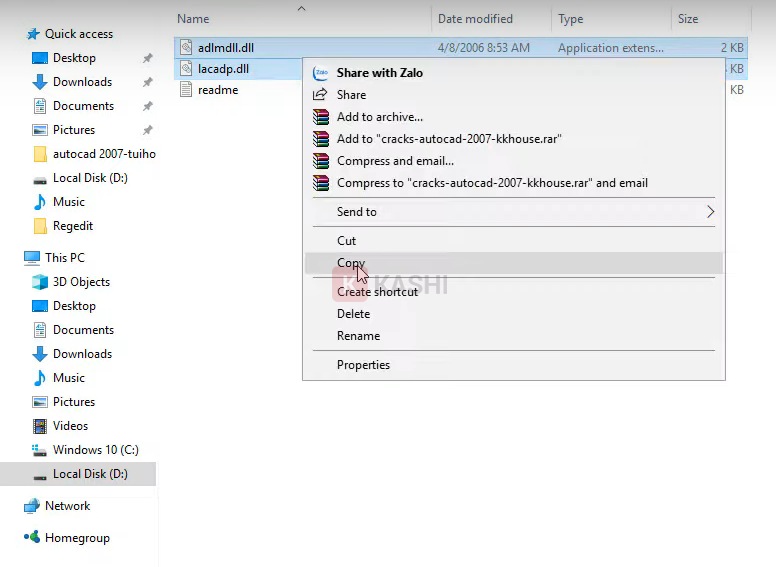Open Desktop under This PC
The width and height of the screenshot is (776, 567).
click(74, 306)
